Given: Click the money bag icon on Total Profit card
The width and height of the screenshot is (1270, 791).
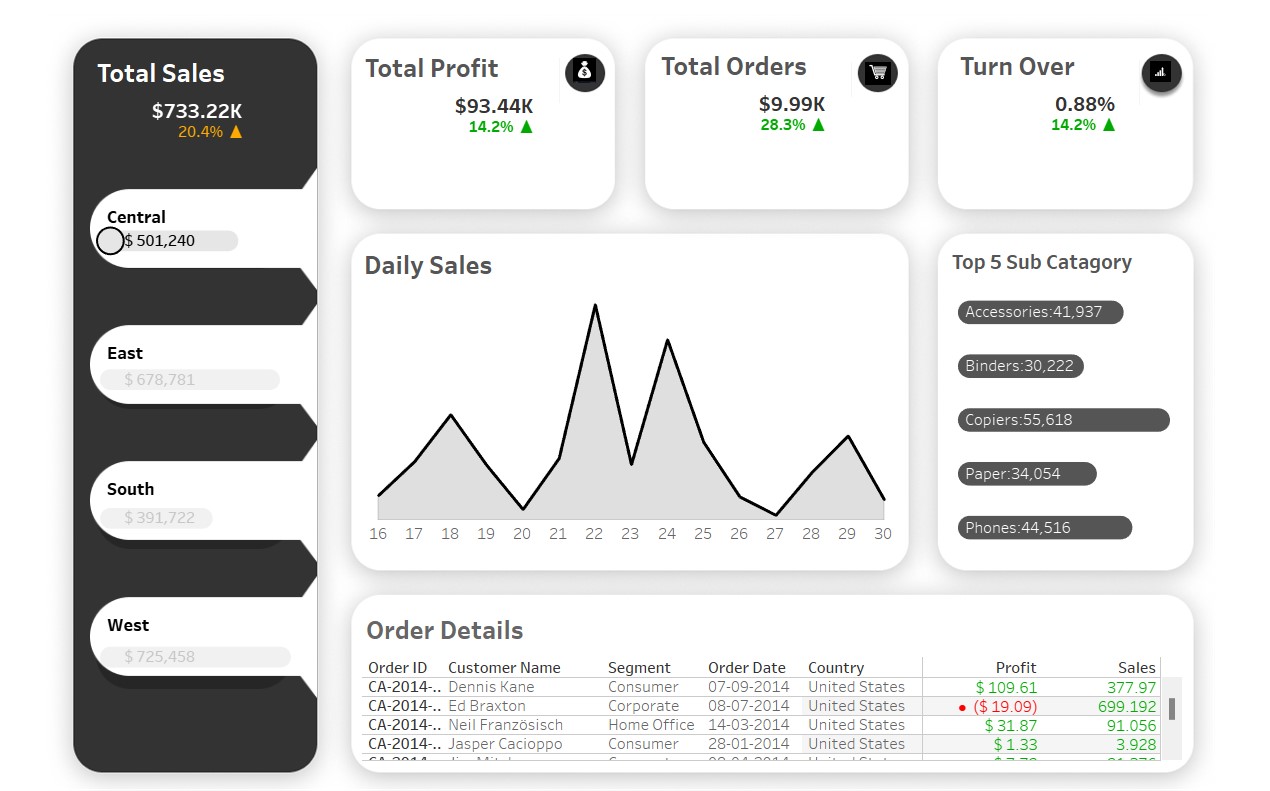Looking at the screenshot, I should 584,72.
